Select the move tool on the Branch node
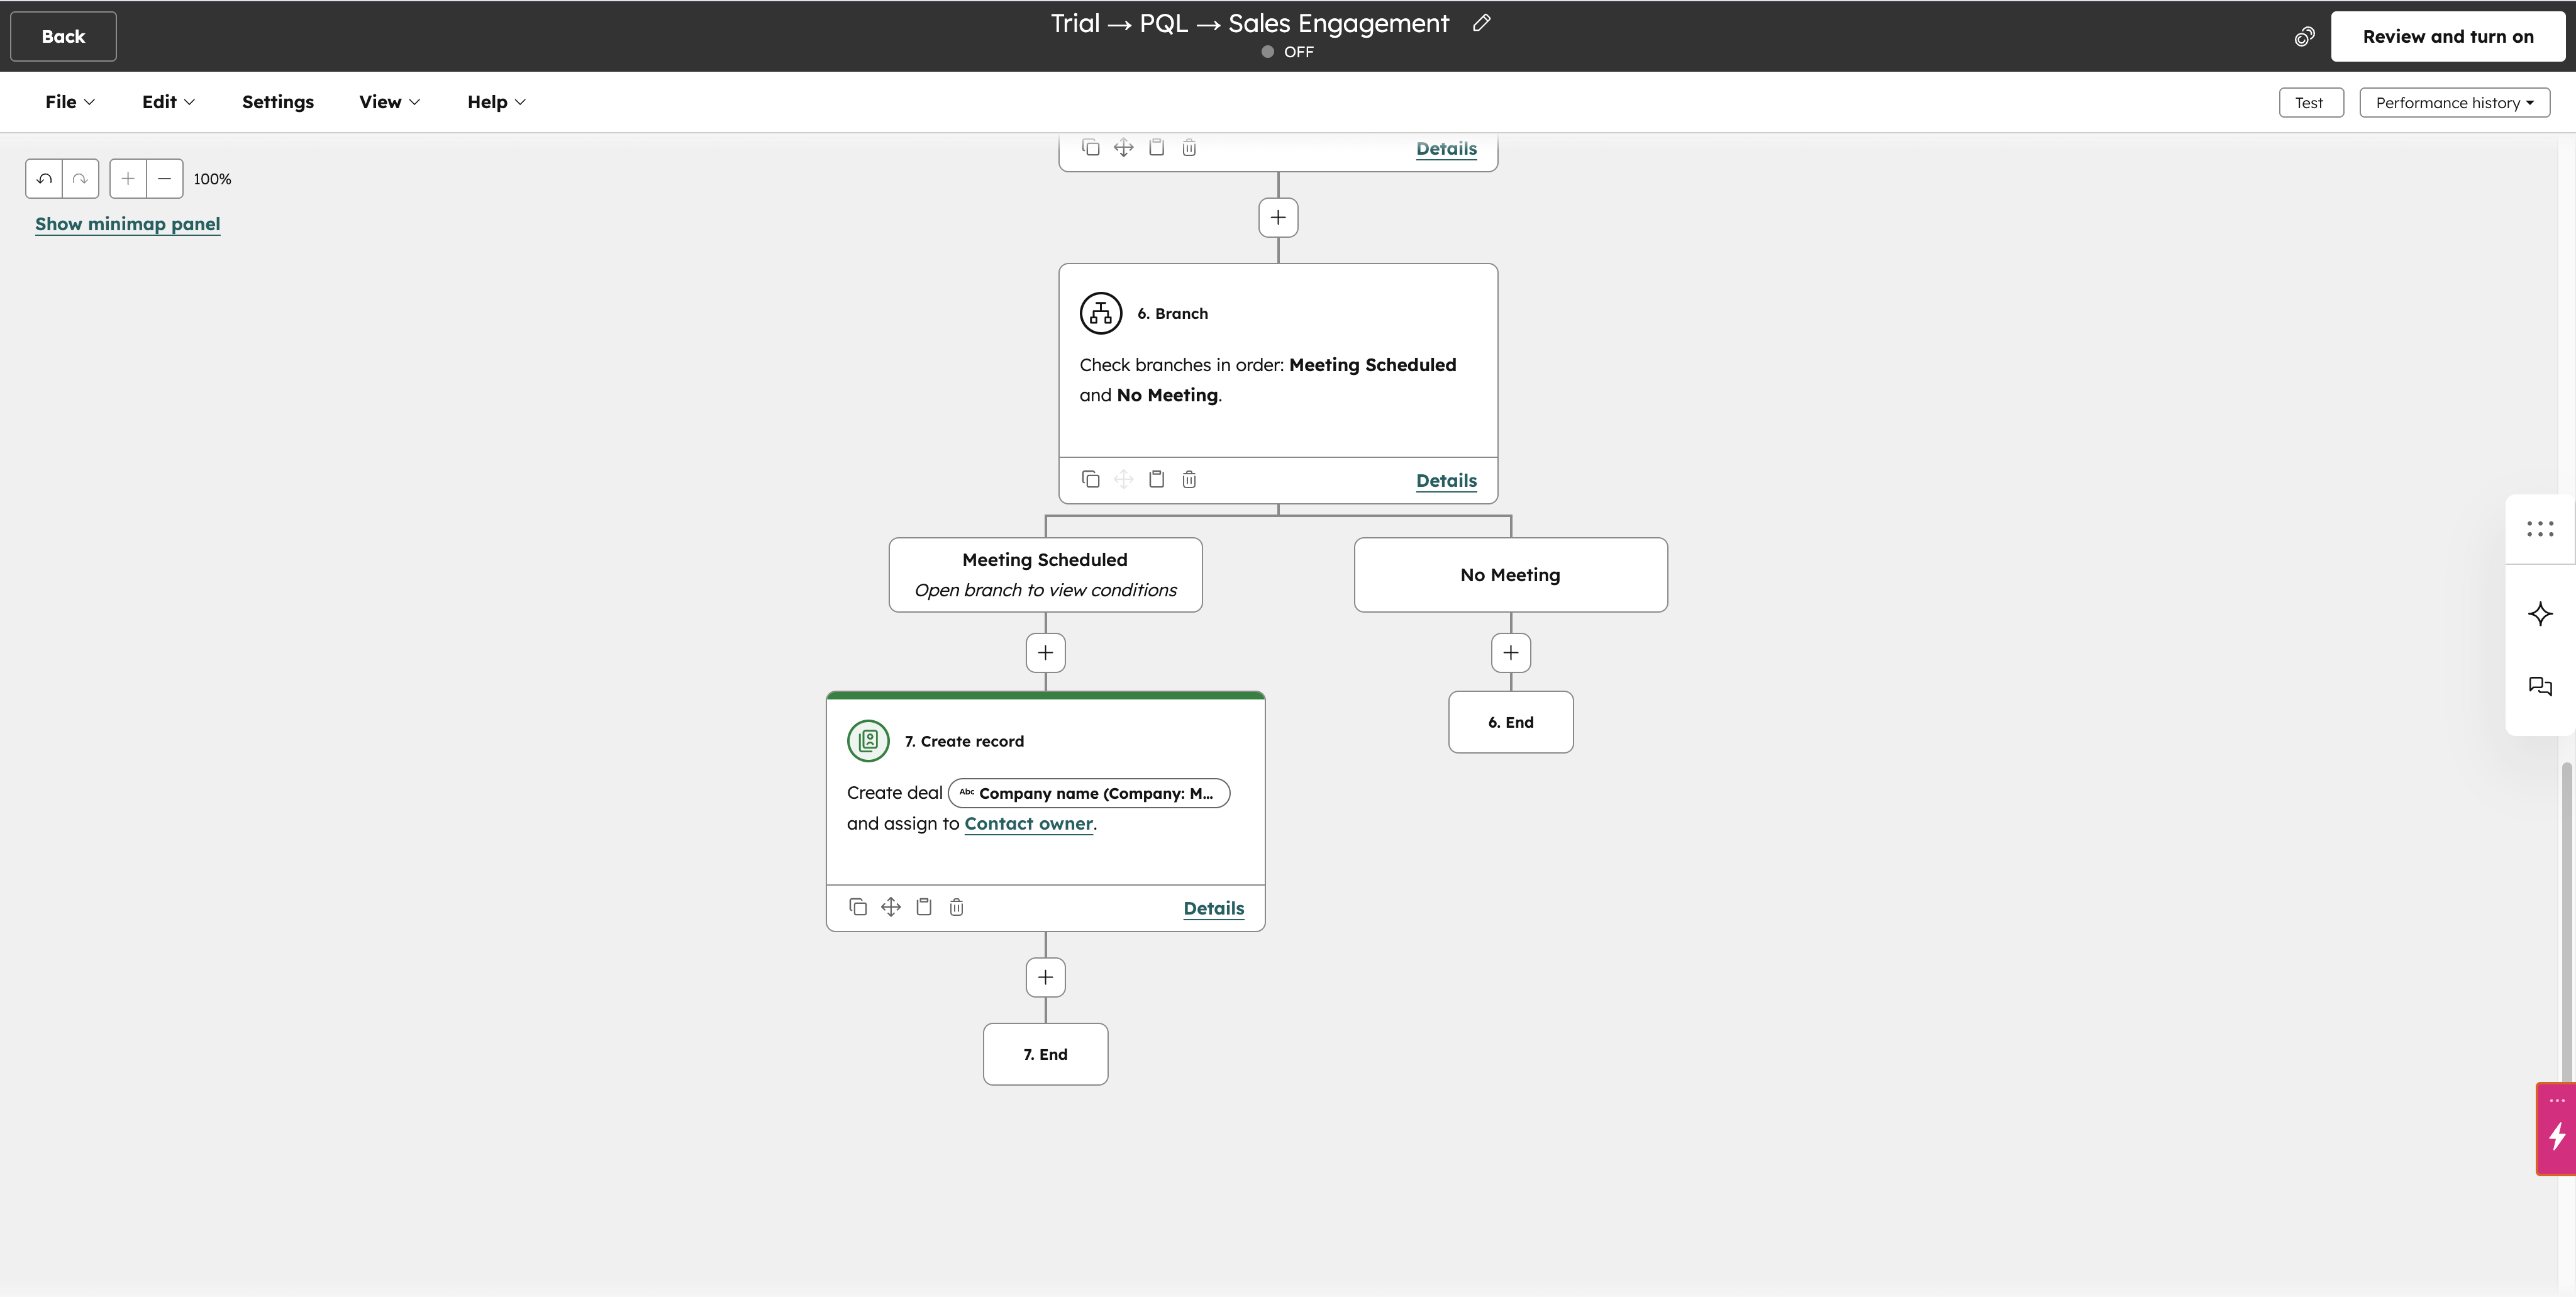This screenshot has height=1297, width=2576. pos(1123,479)
